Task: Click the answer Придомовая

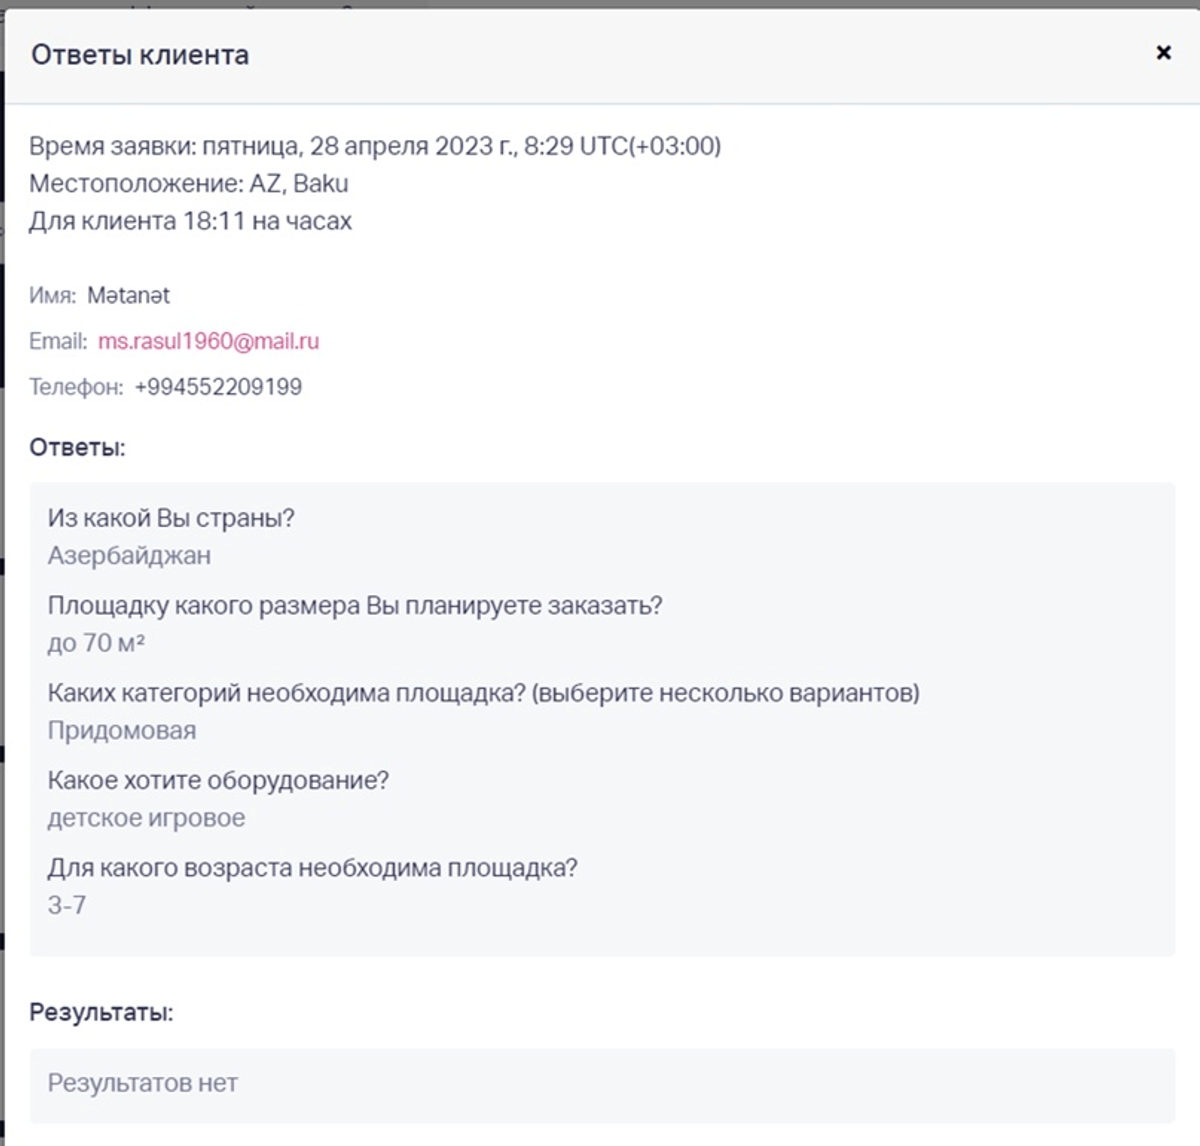Action: point(122,731)
